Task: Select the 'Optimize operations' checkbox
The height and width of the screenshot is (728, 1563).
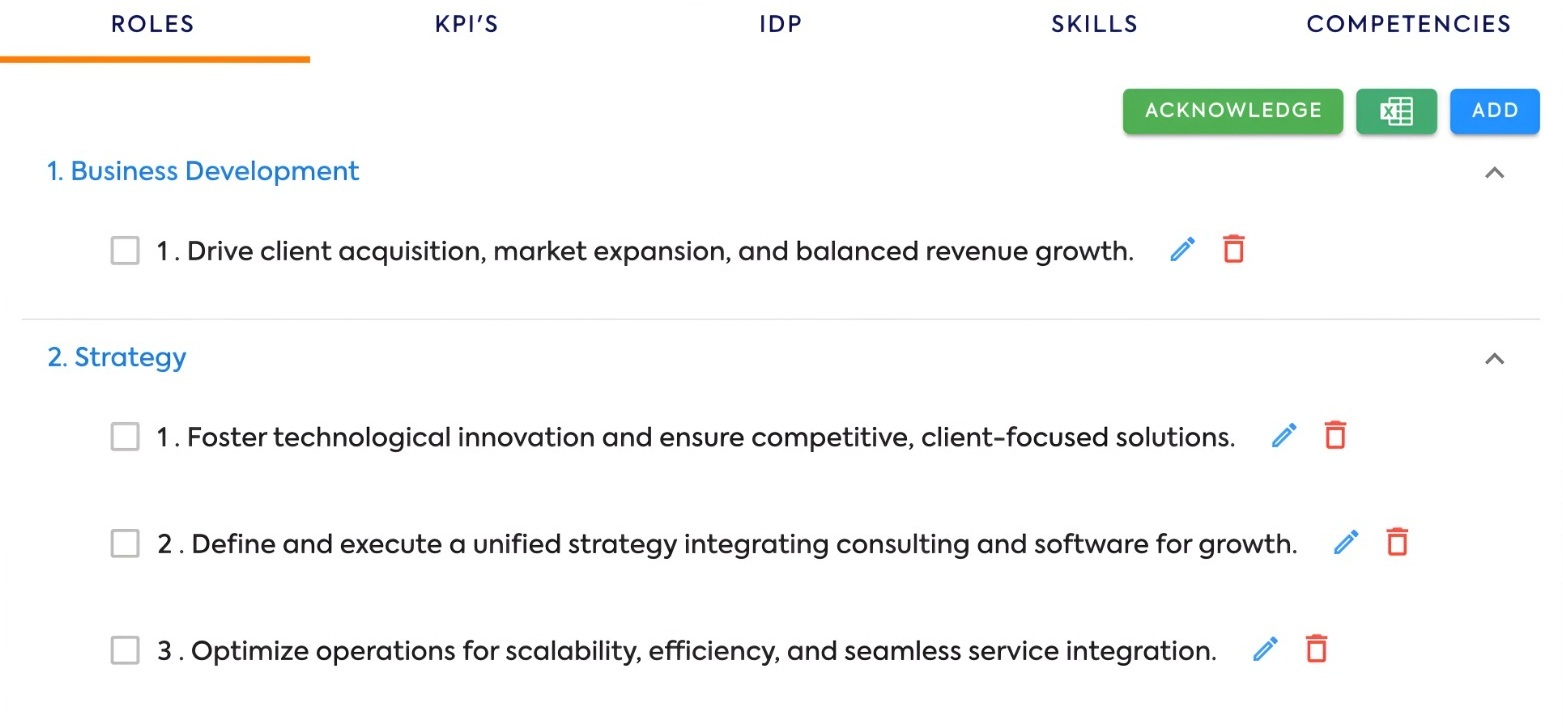Action: click(x=125, y=651)
